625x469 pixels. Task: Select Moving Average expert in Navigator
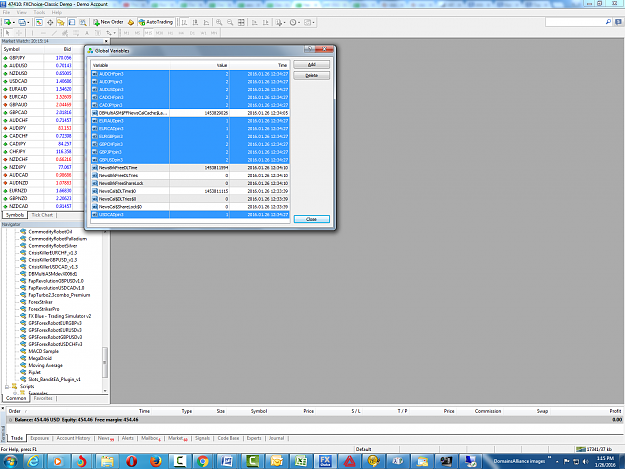point(45,365)
